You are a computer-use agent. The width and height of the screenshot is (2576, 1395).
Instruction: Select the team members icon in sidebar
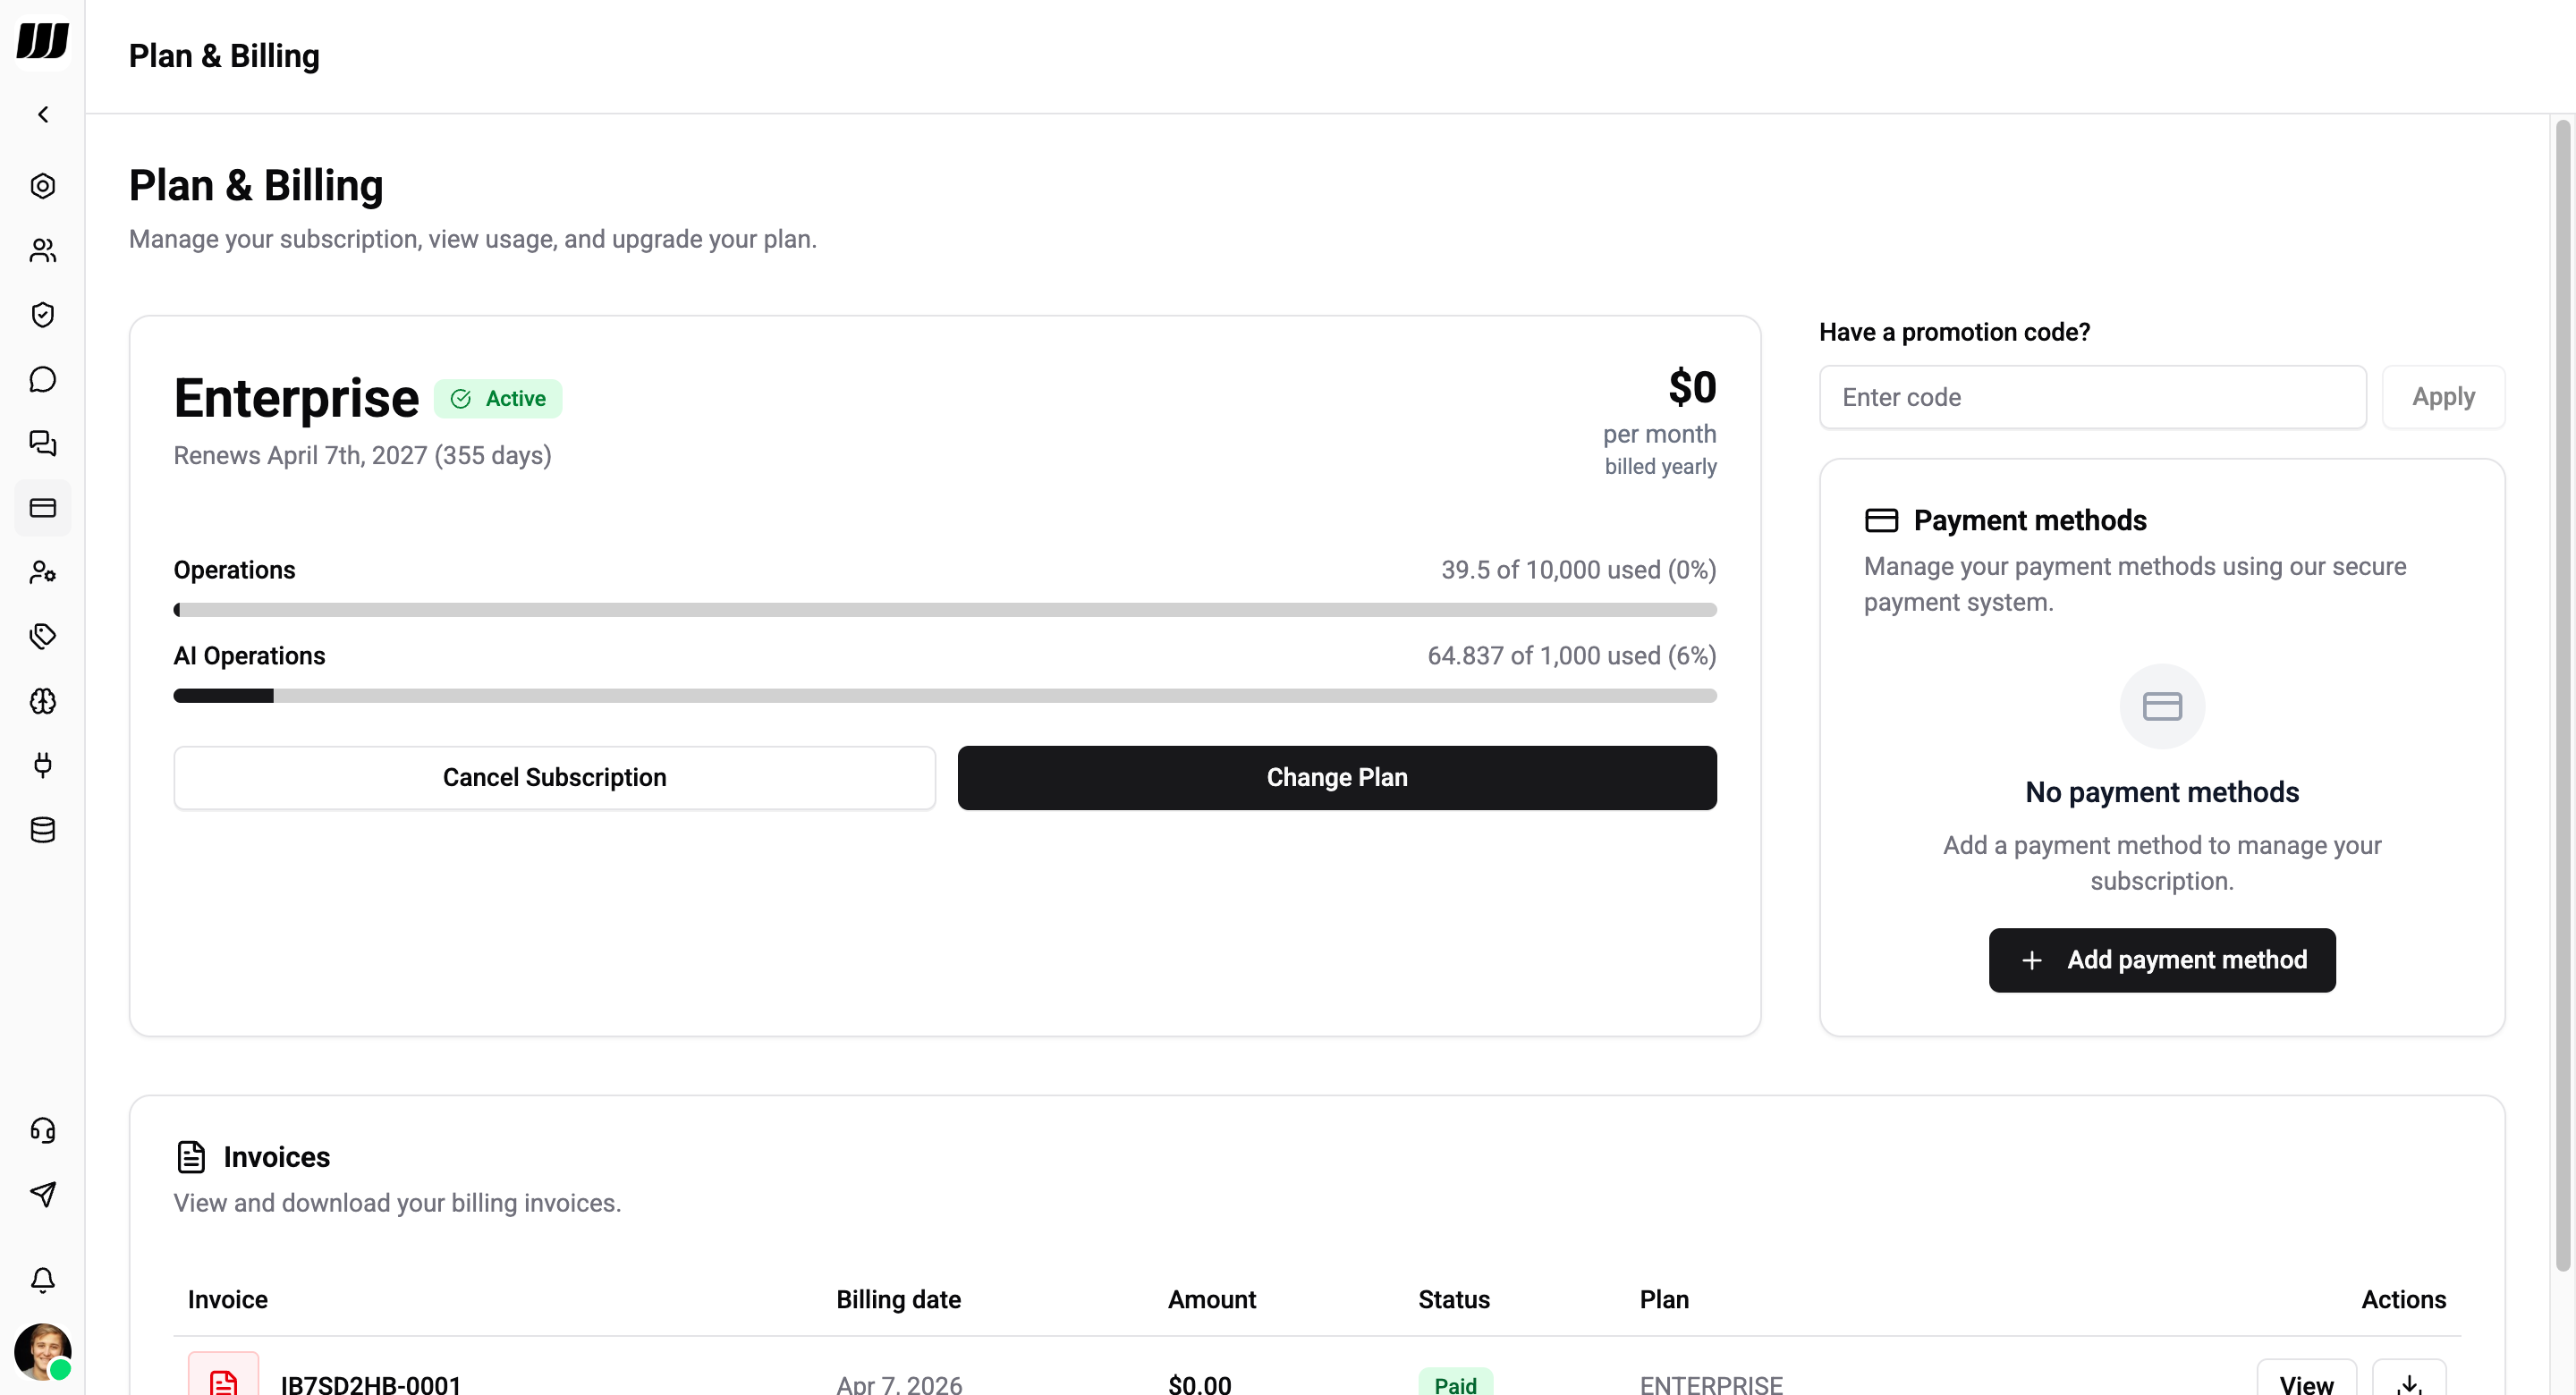[43, 250]
